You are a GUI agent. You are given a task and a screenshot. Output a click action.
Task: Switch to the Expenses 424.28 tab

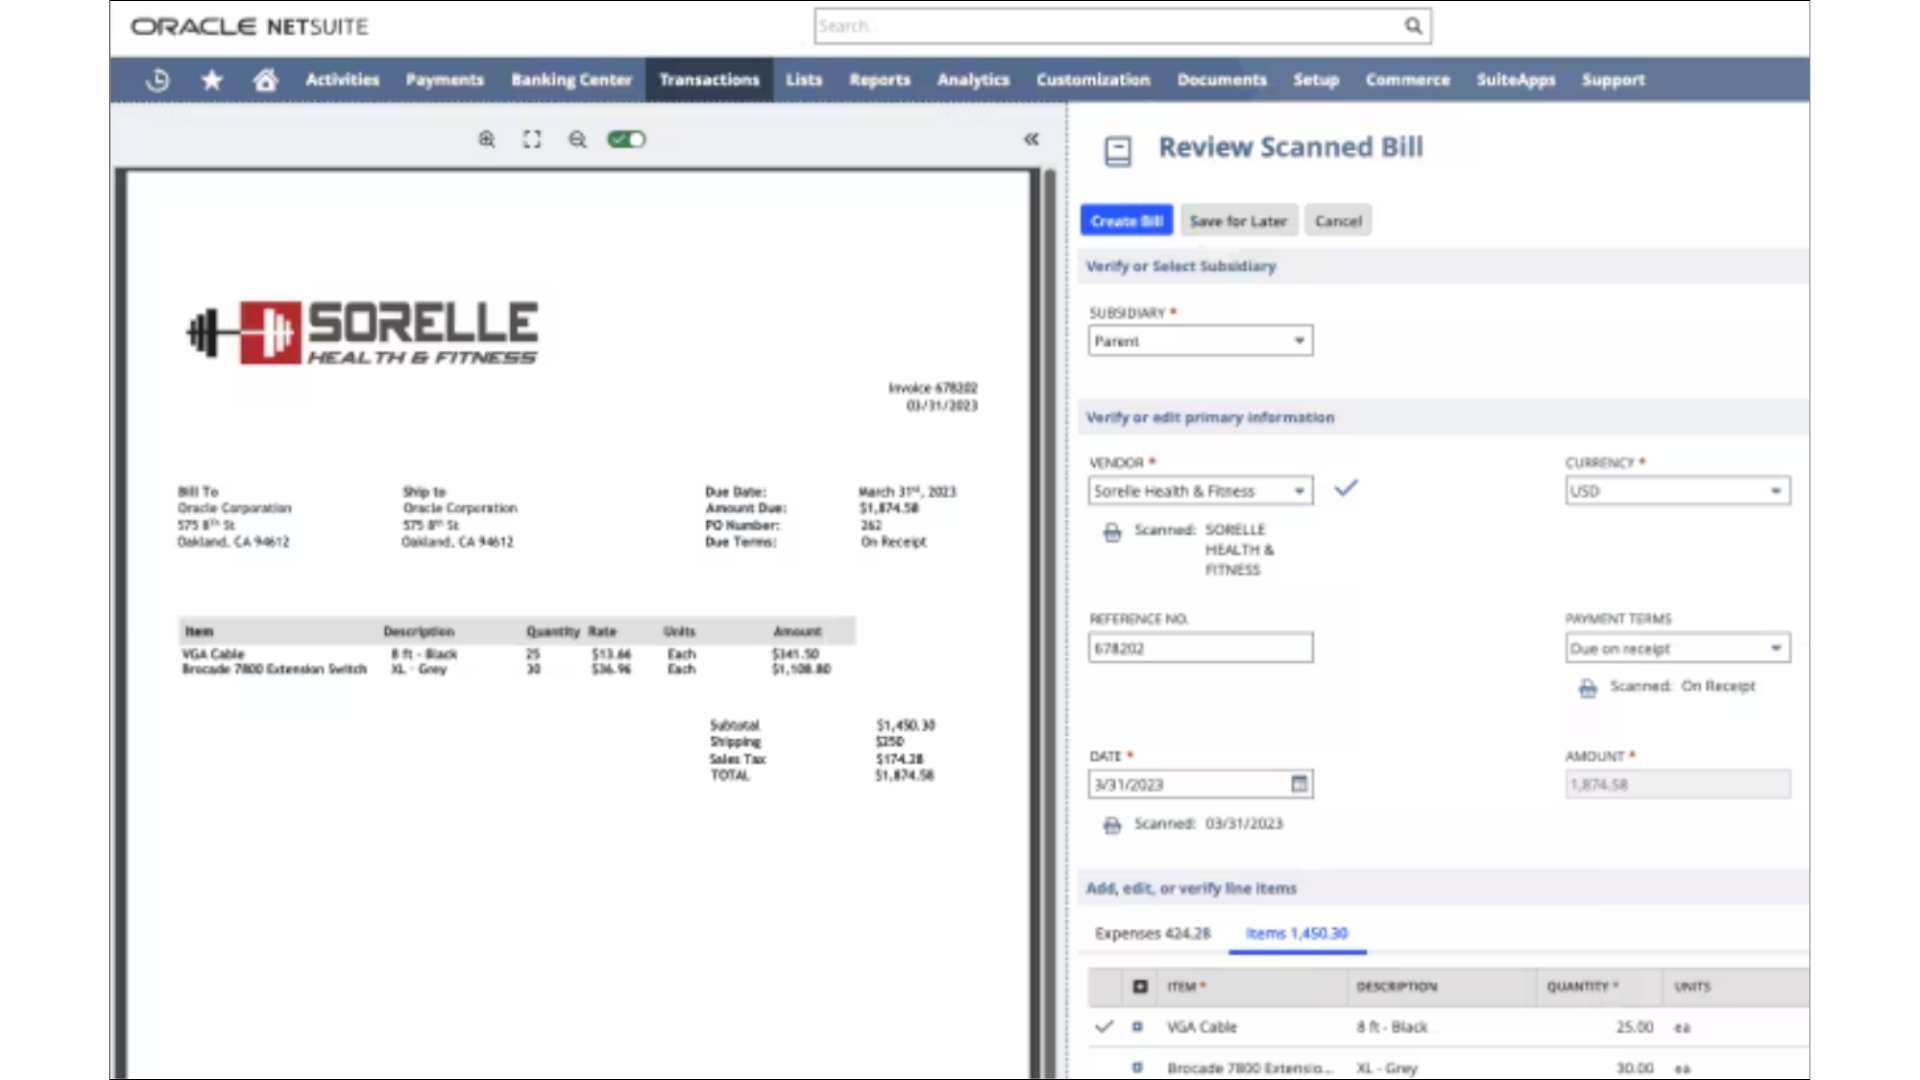pos(1151,932)
